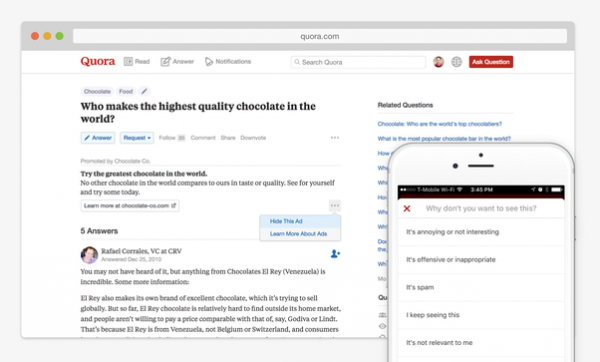This screenshot has width=600, height=362.
Task: Click the blue Answer button under question
Action: [x=98, y=138]
